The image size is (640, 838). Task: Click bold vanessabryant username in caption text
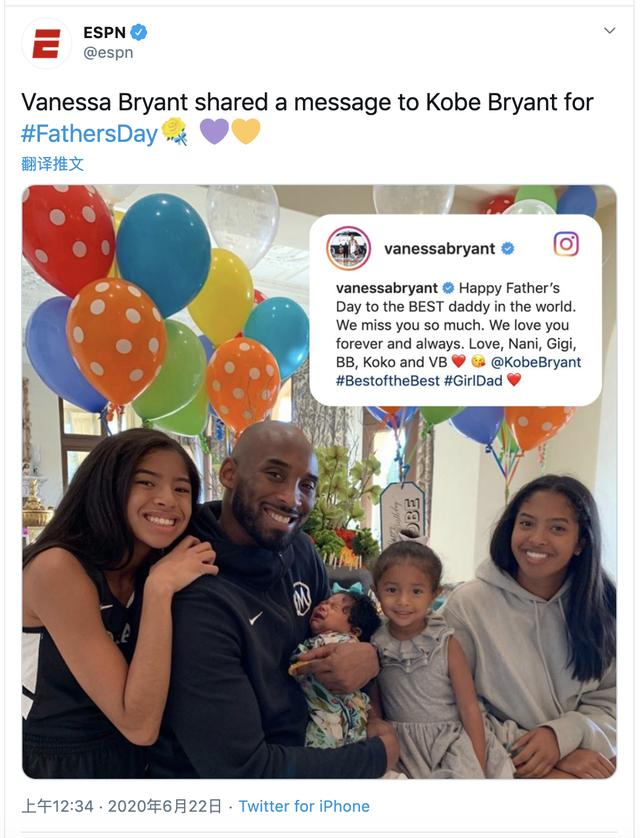click(387, 288)
